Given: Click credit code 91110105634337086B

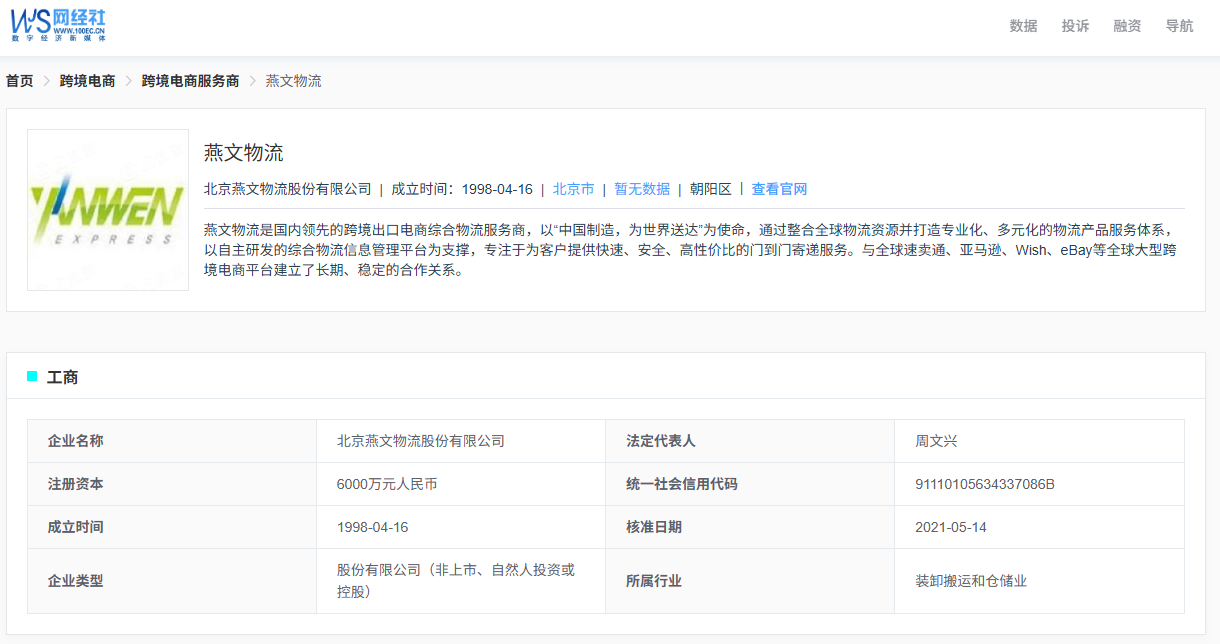Looking at the screenshot, I should 985,484.
